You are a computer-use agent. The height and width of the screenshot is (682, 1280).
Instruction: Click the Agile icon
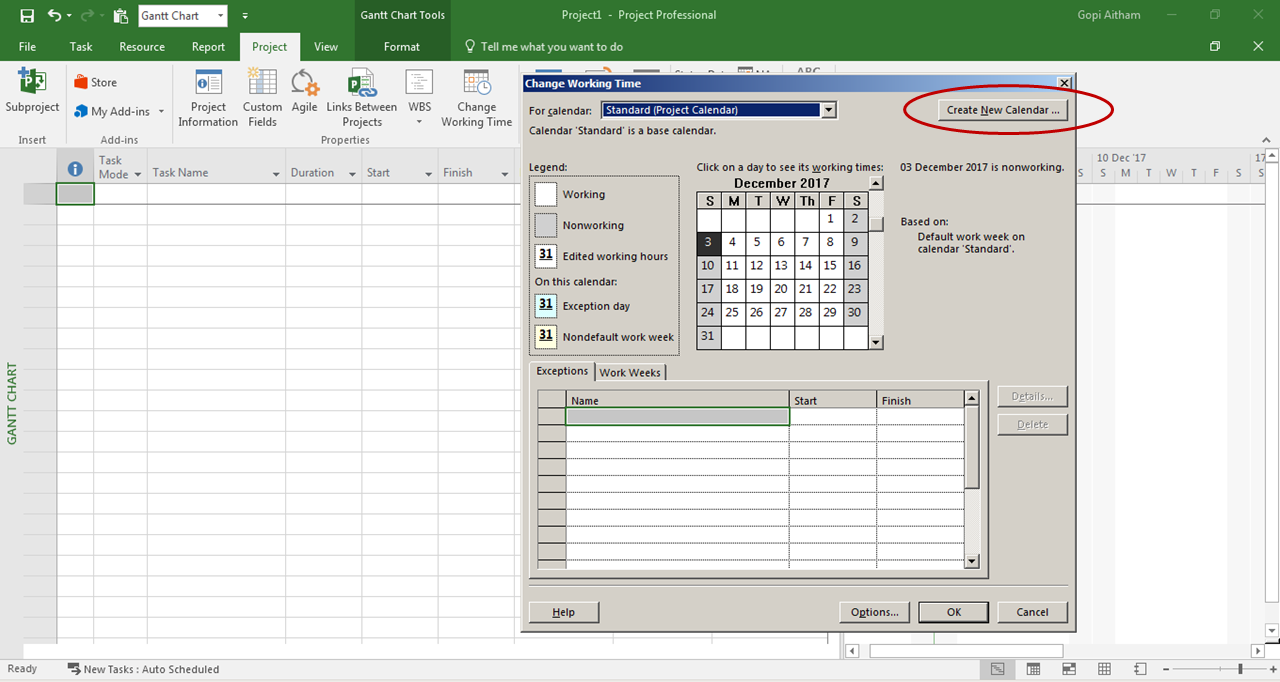tap(304, 93)
